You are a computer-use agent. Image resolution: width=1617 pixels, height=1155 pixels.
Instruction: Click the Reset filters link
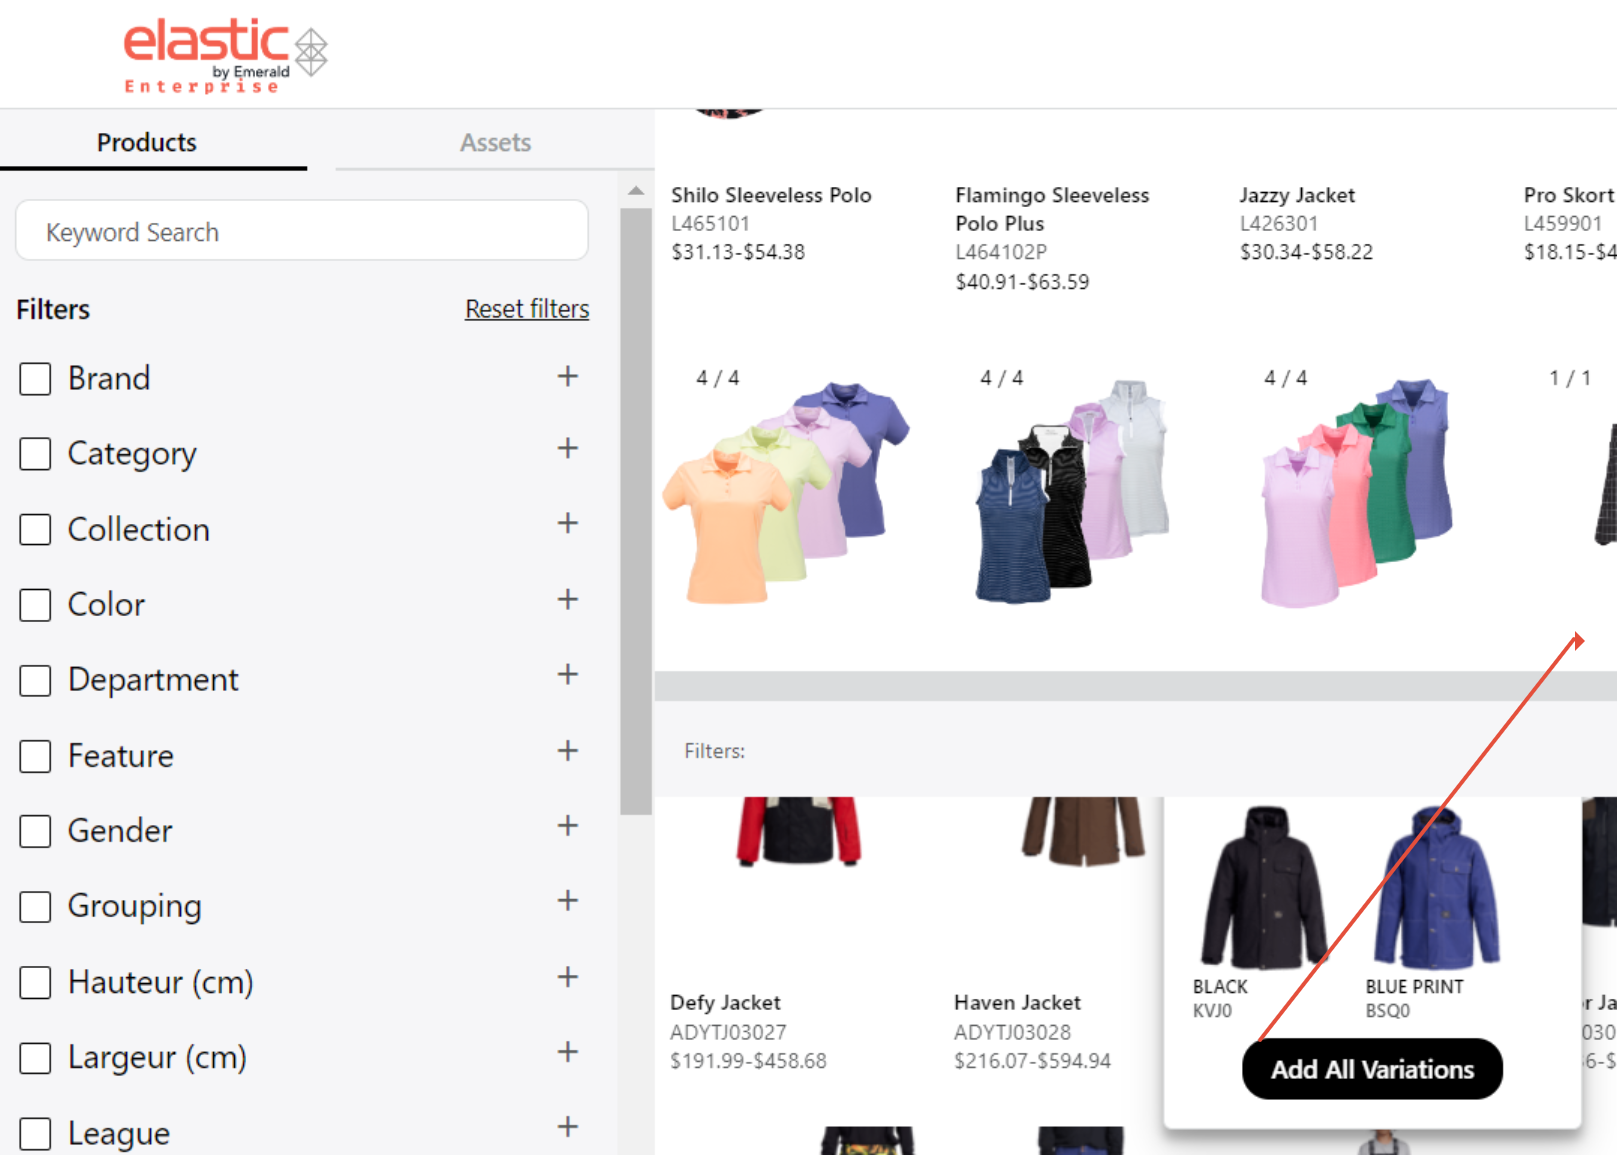[x=527, y=309]
